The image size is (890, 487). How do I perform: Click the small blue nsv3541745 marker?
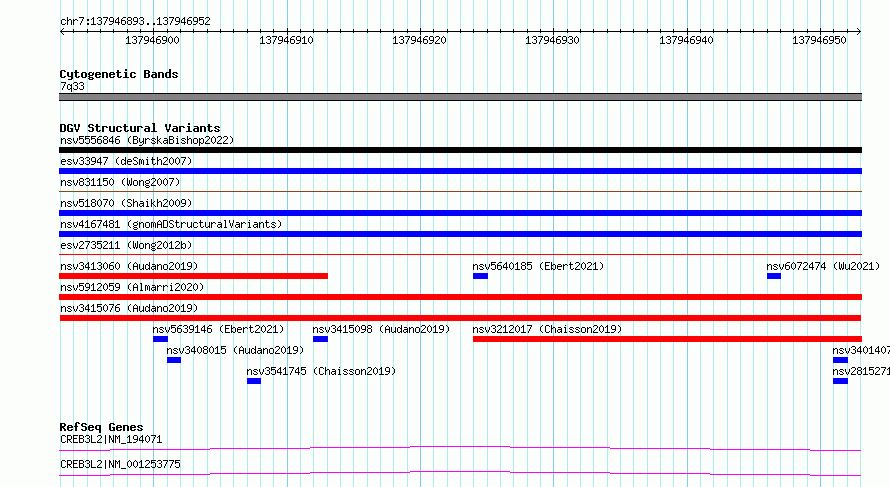tap(254, 381)
